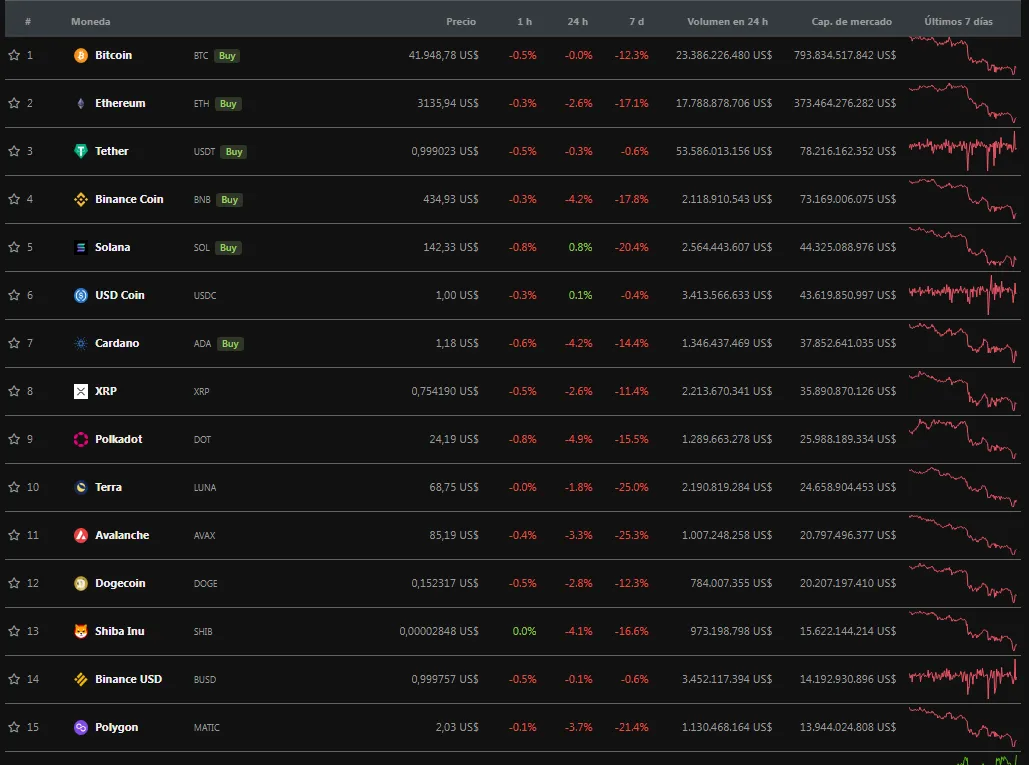Favorite Bitcoin with its star
Image resolution: width=1029 pixels, height=765 pixels.
(14, 55)
